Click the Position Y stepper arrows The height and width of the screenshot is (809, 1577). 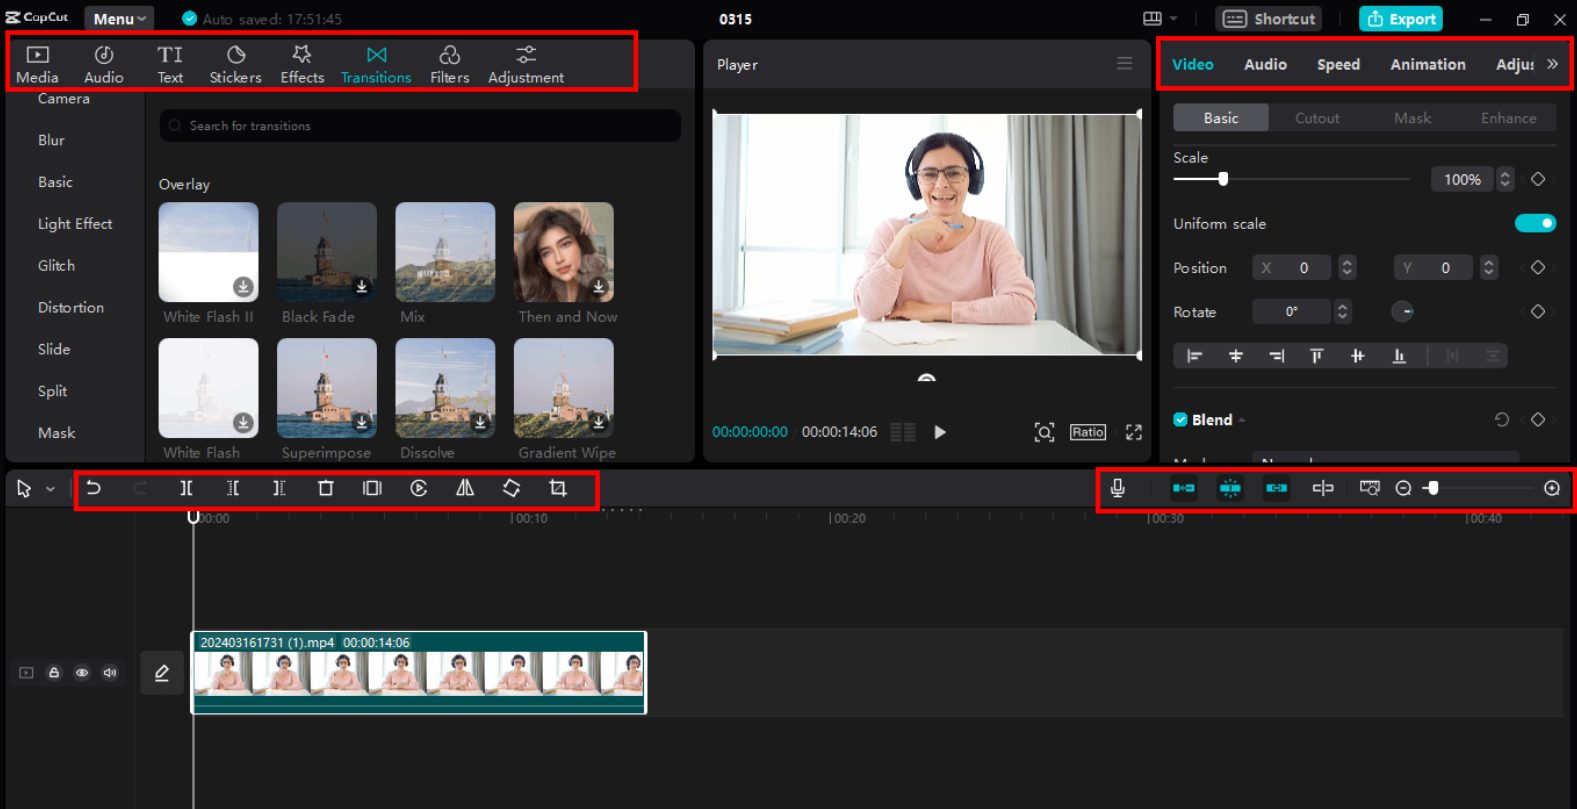tap(1489, 268)
